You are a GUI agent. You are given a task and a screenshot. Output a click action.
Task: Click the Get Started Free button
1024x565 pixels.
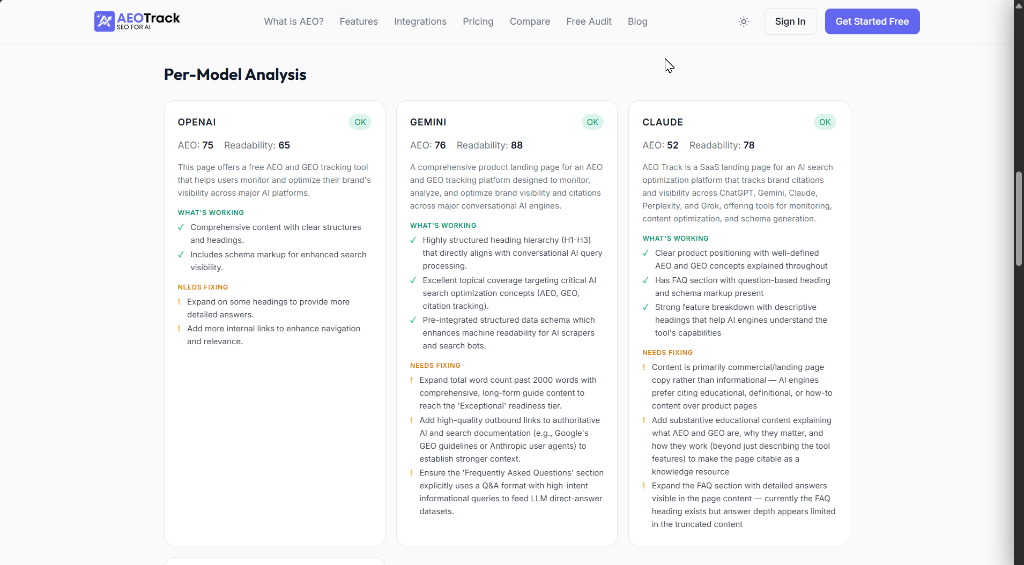pyautogui.click(x=872, y=22)
